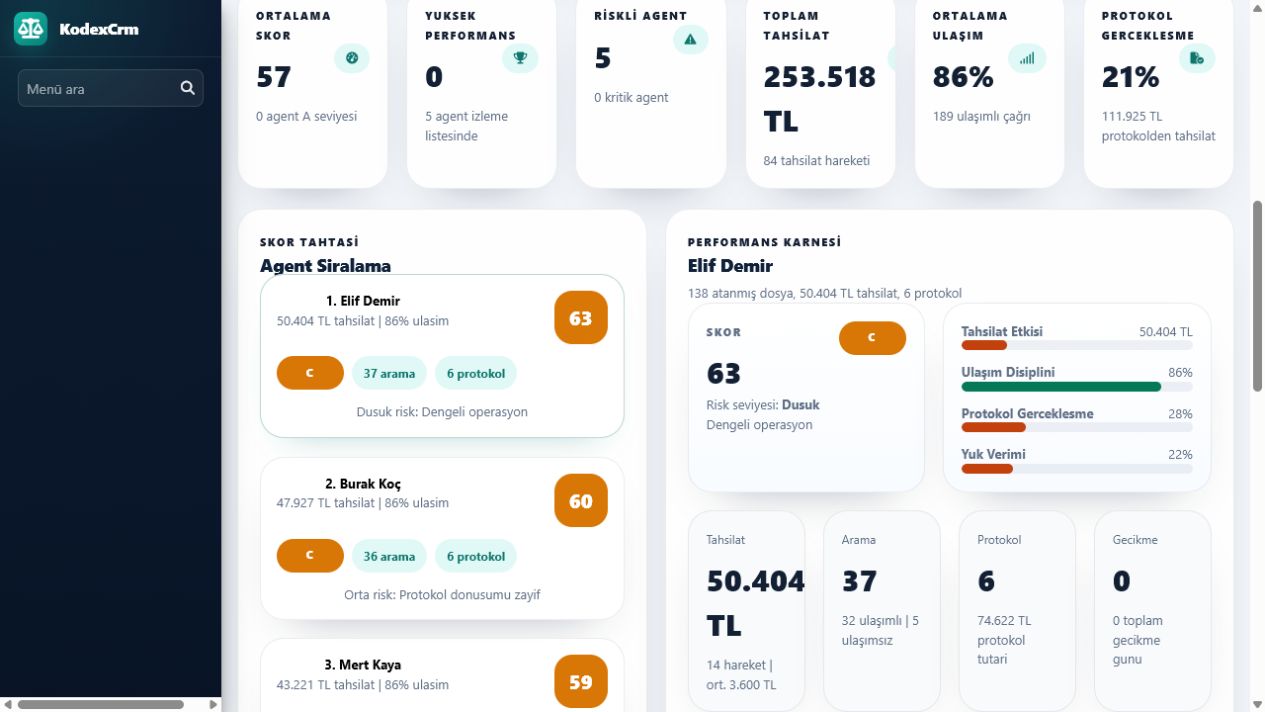Click the Gecikme 0 stat card
1265x712 pixels.
coord(1153,611)
